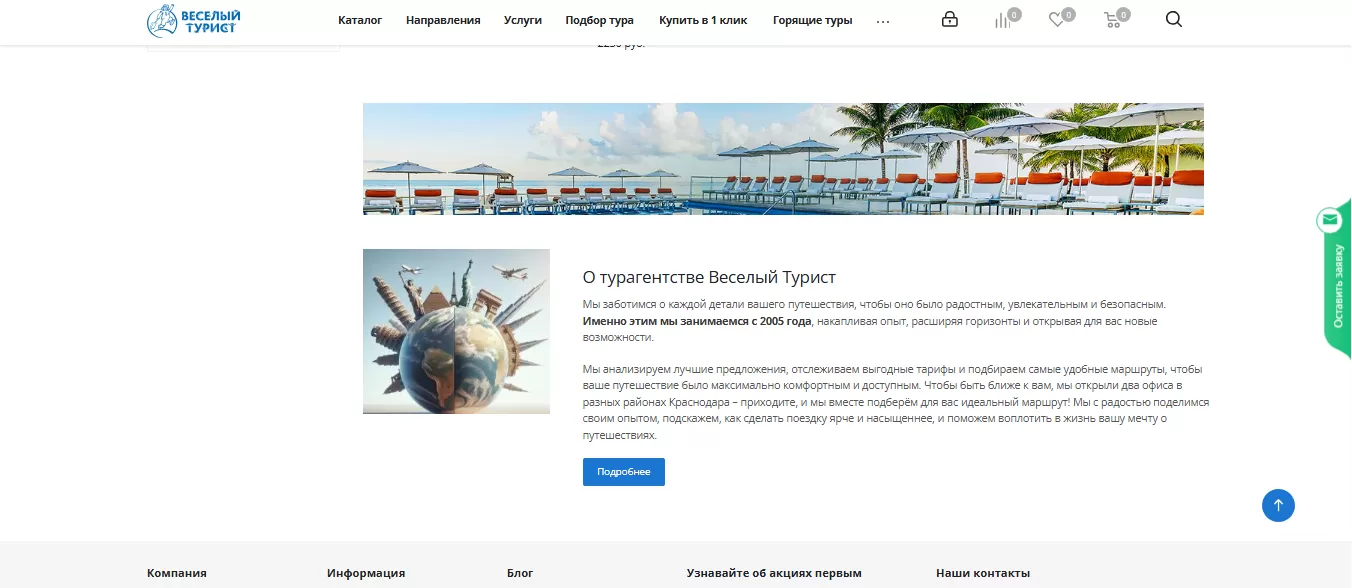Click the search magnifier icon
Screen dimensions: 1352x588
click(x=1174, y=19)
